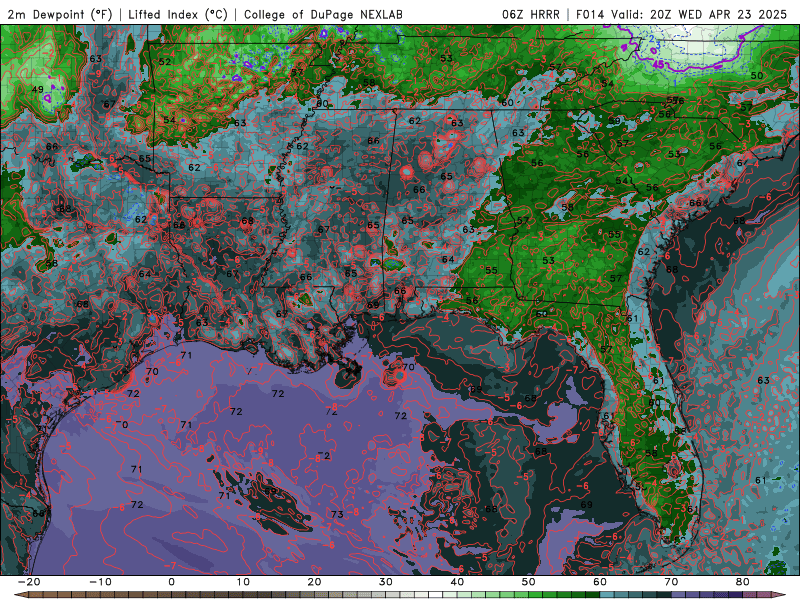The image size is (800, 600).
Task: Click the "Lifted Index (°C)" title text
Action: pyautogui.click(x=178, y=14)
